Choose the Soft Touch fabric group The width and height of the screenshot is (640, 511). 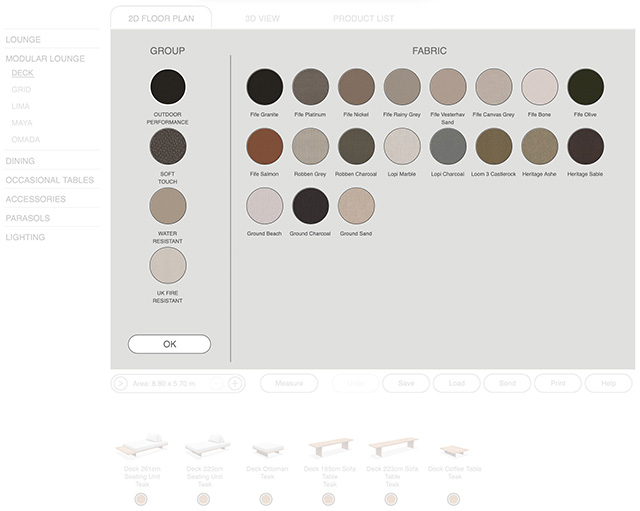168,147
